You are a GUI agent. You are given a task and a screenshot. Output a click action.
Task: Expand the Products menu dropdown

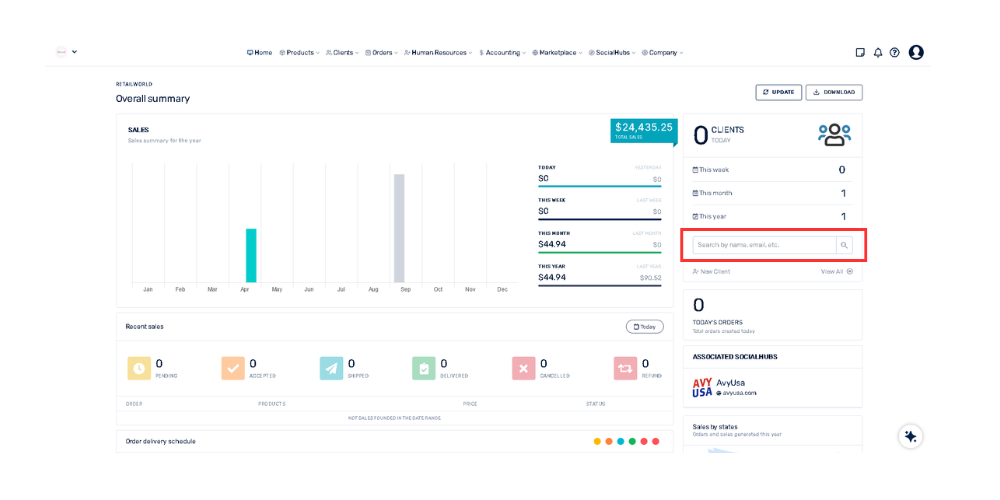(299, 53)
